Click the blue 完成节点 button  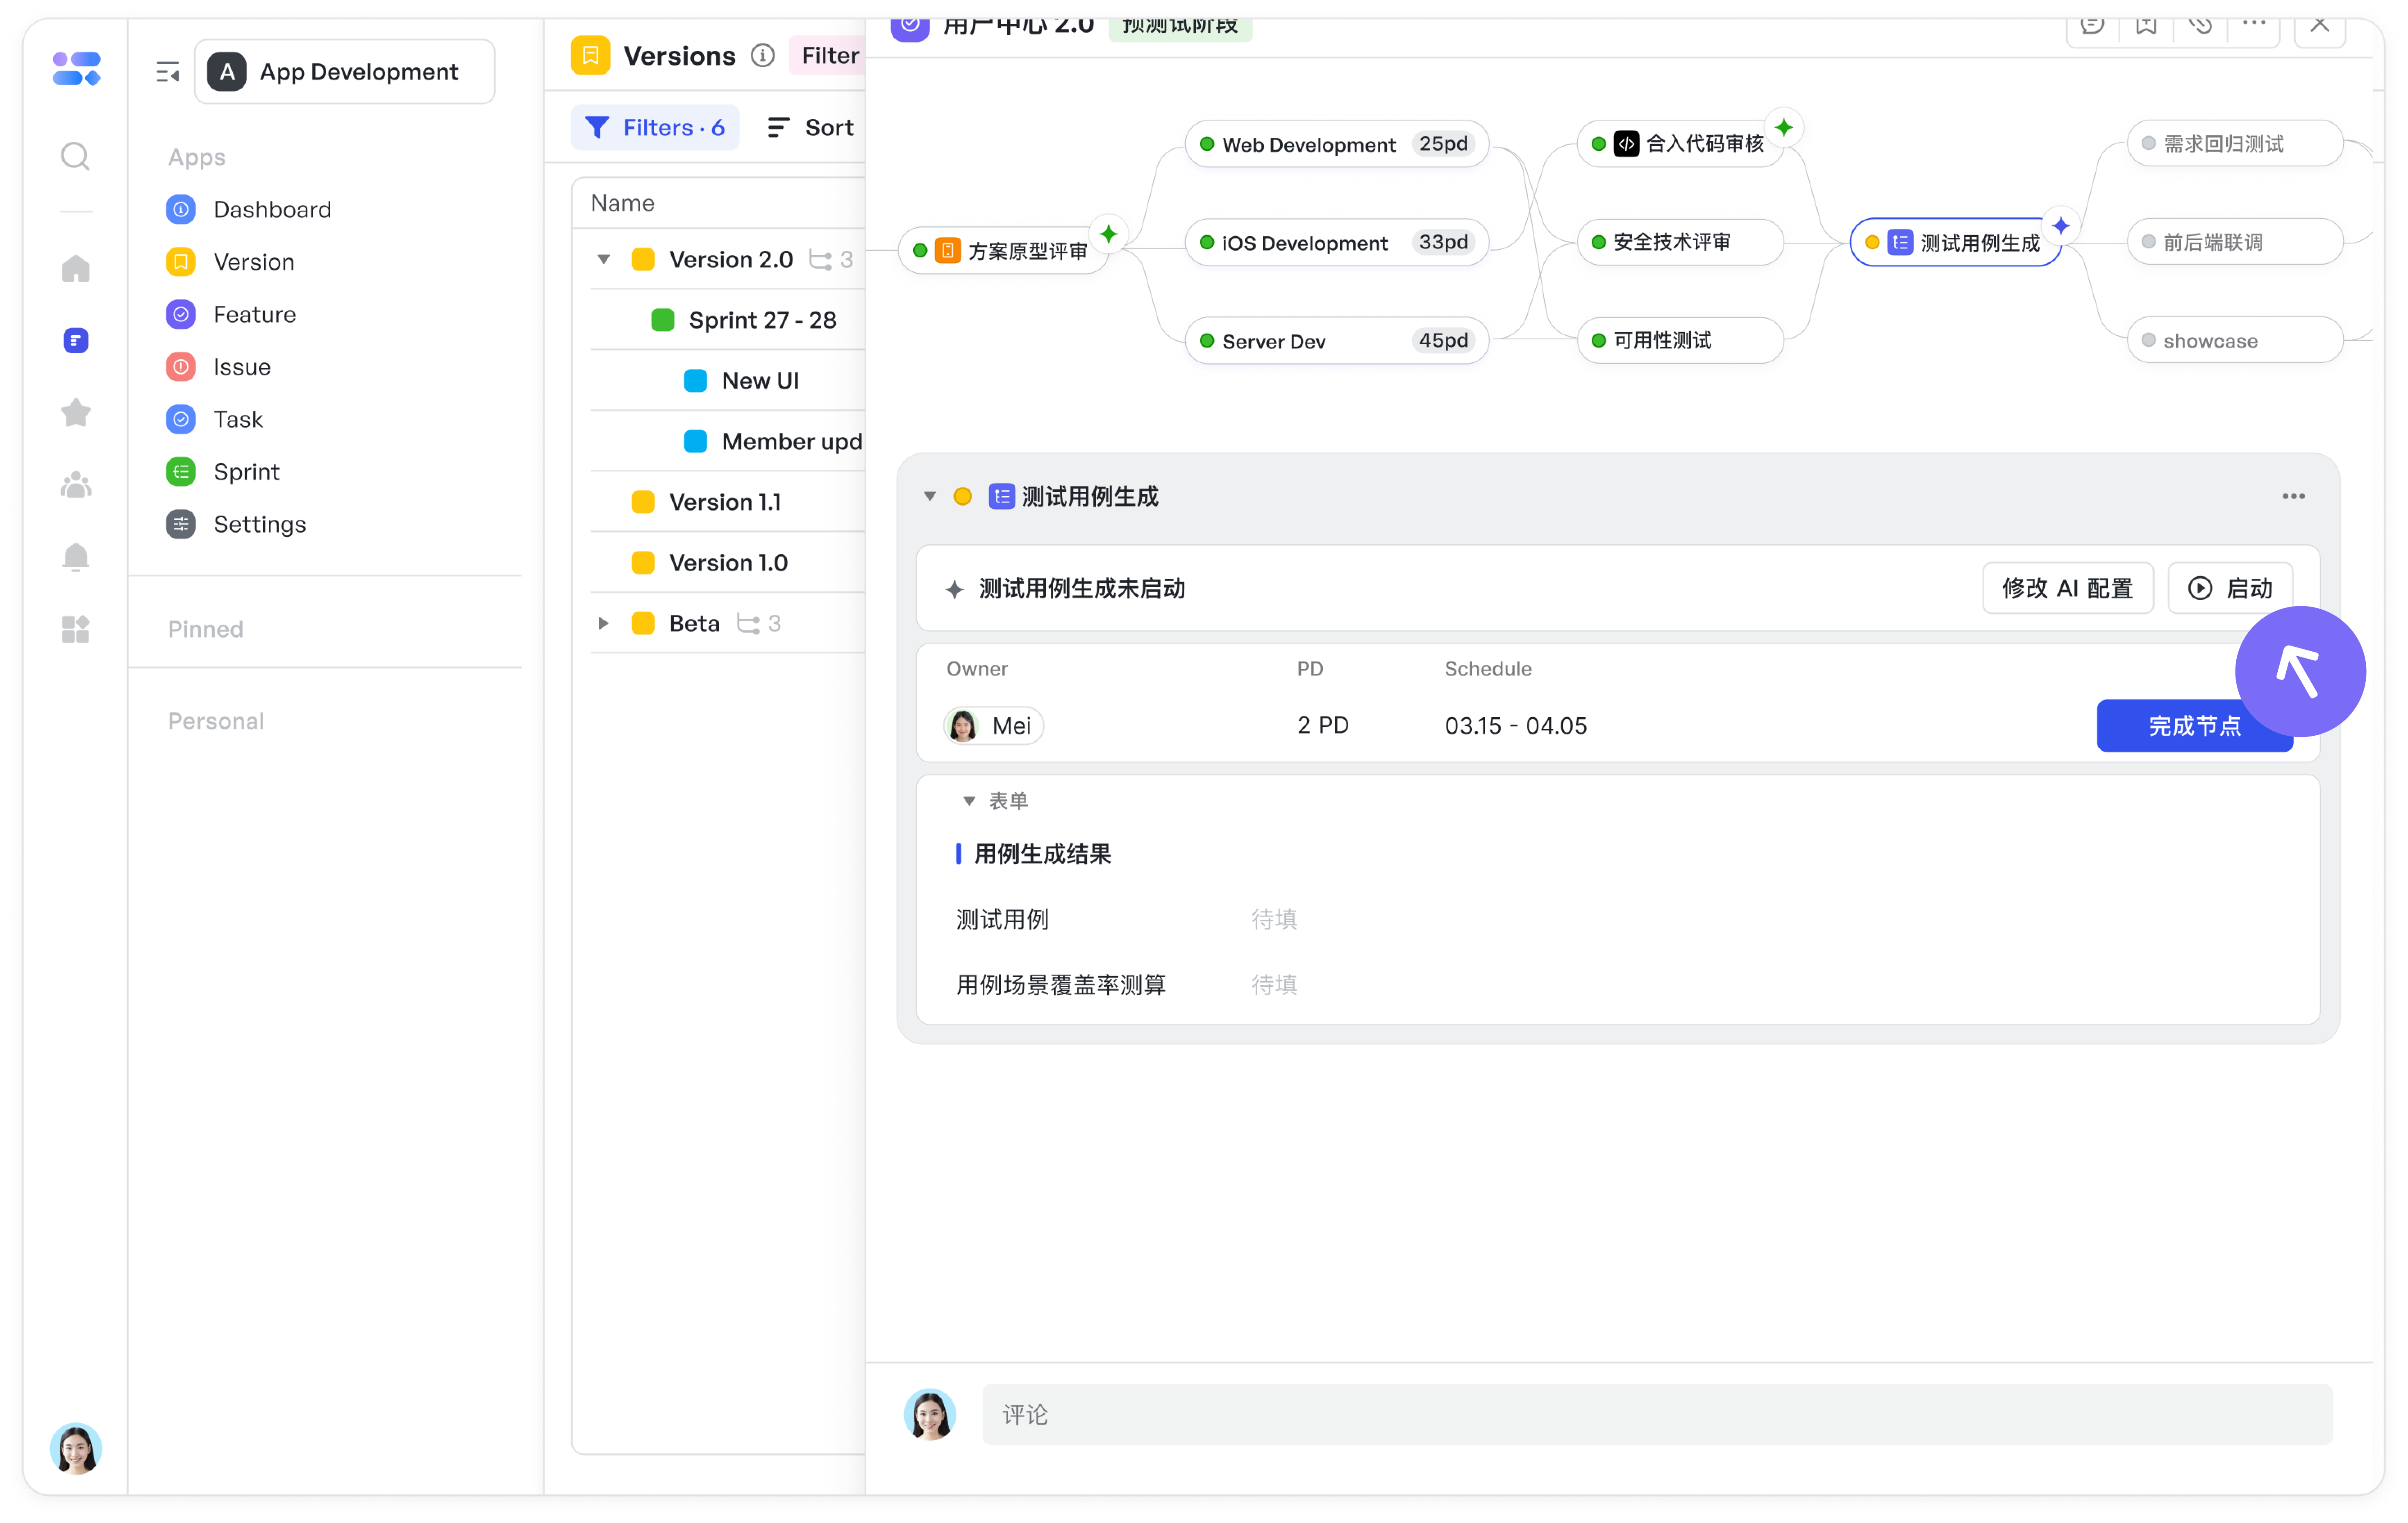(2194, 726)
